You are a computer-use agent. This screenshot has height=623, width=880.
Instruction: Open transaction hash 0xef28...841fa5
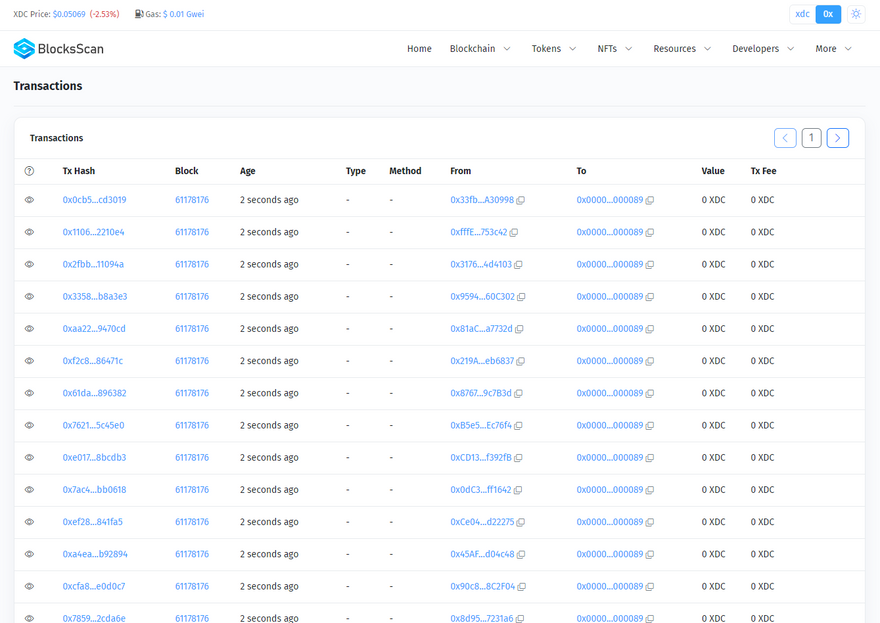(x=93, y=522)
